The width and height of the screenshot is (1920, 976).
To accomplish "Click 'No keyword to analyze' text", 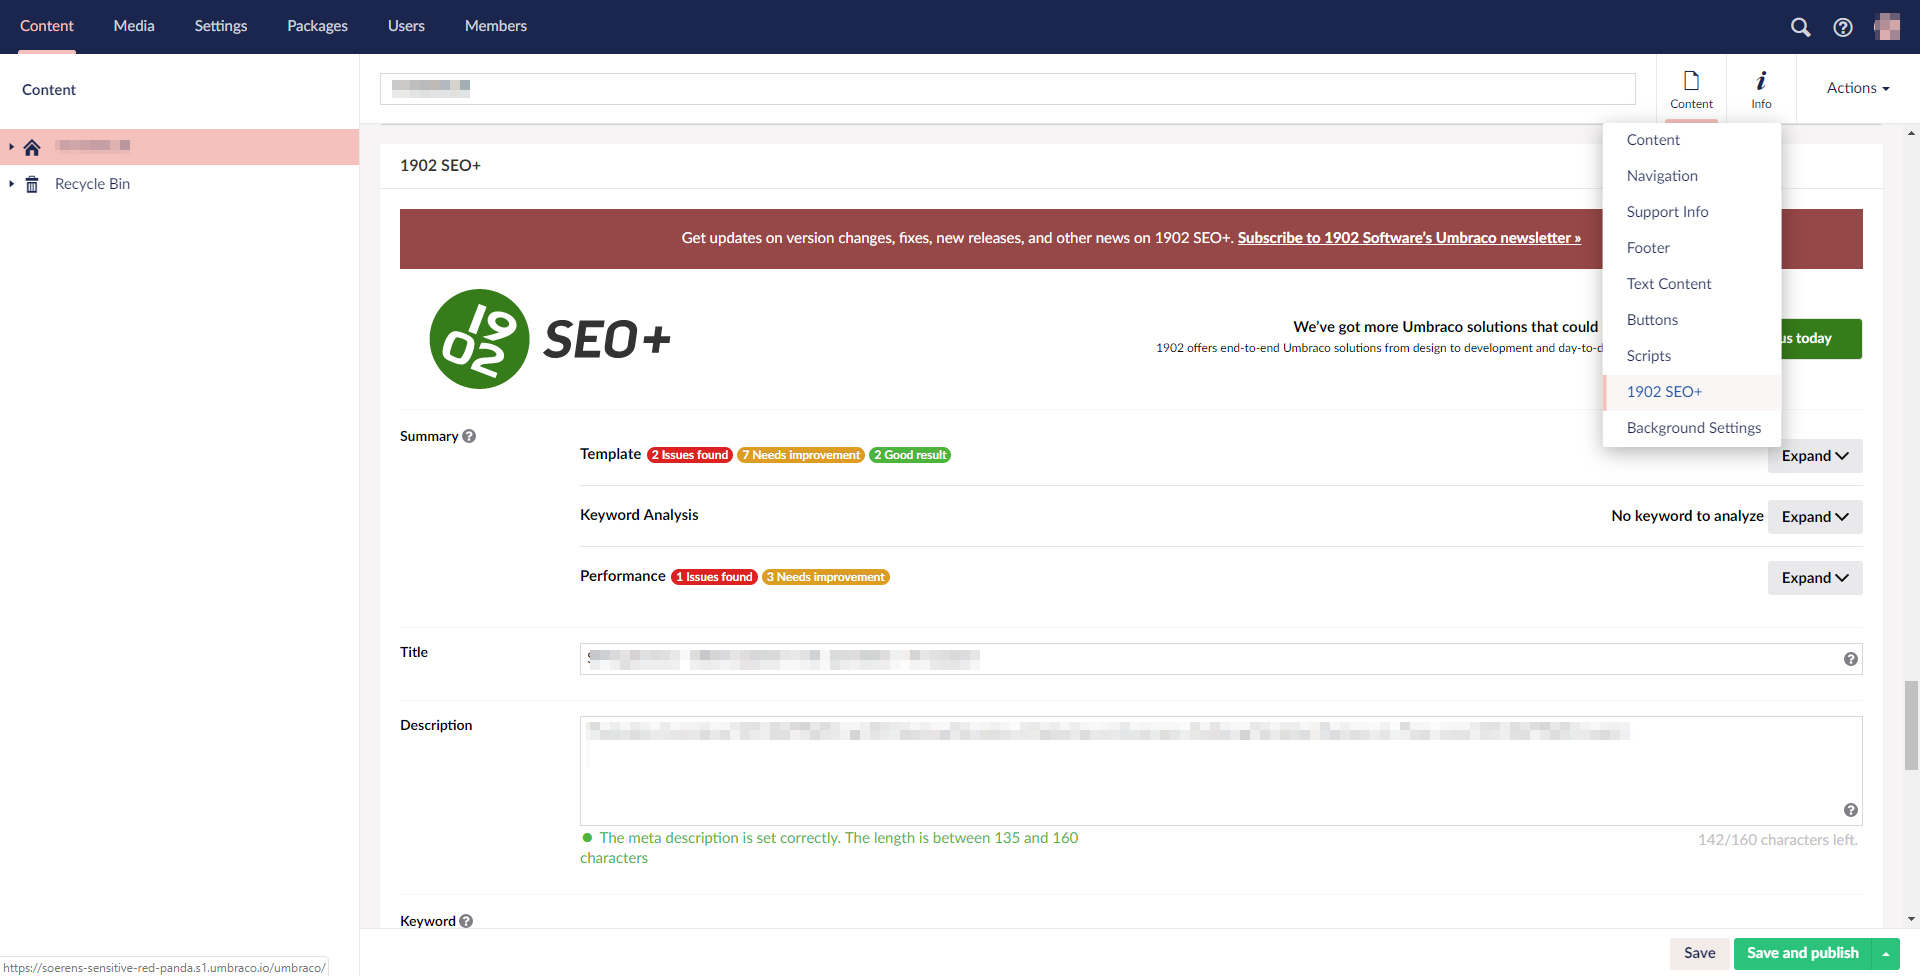I will (1687, 516).
